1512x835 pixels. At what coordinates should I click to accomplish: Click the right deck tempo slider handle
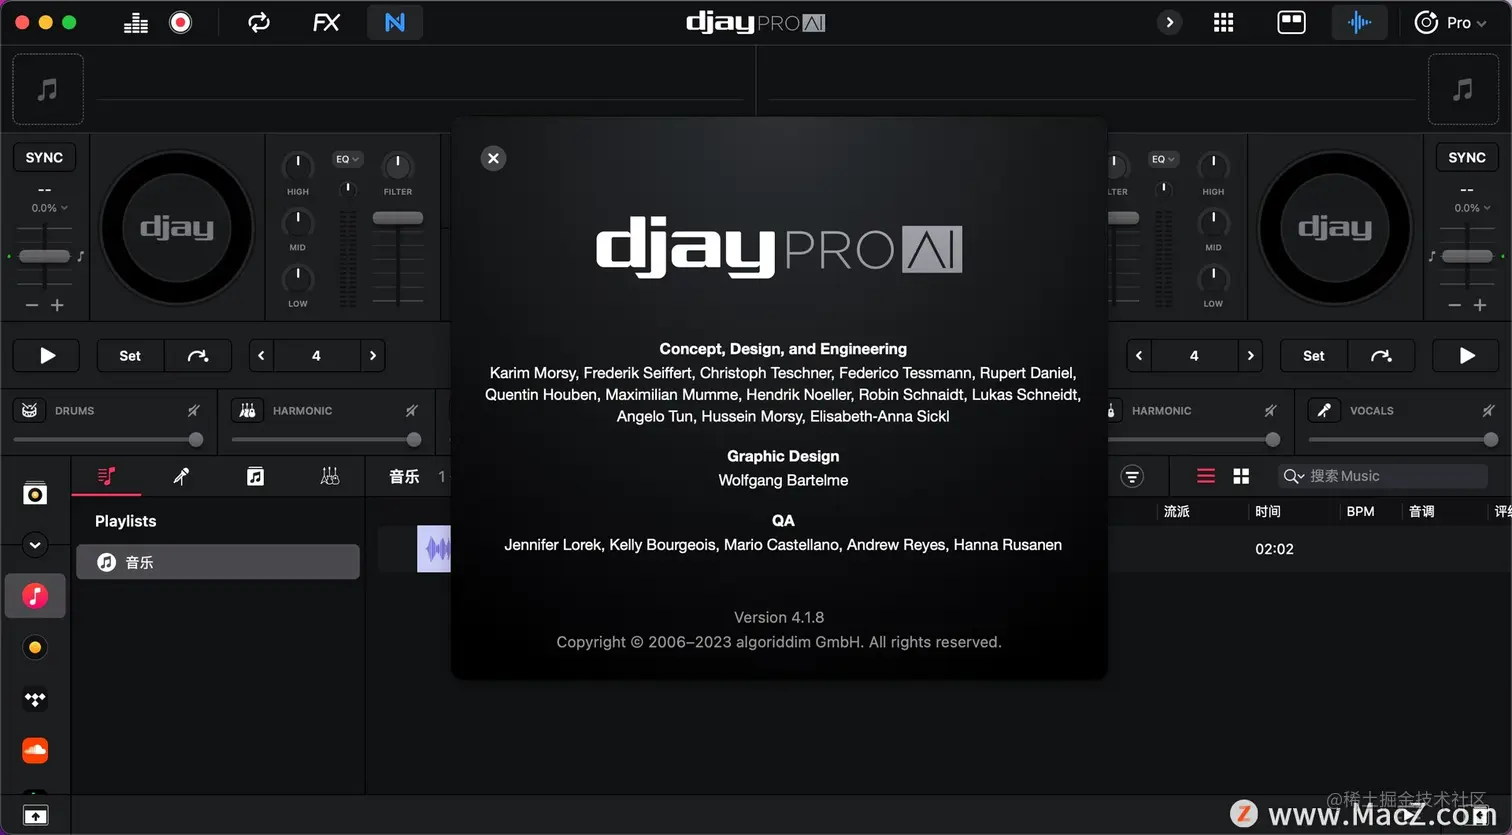pyautogui.click(x=1467, y=256)
